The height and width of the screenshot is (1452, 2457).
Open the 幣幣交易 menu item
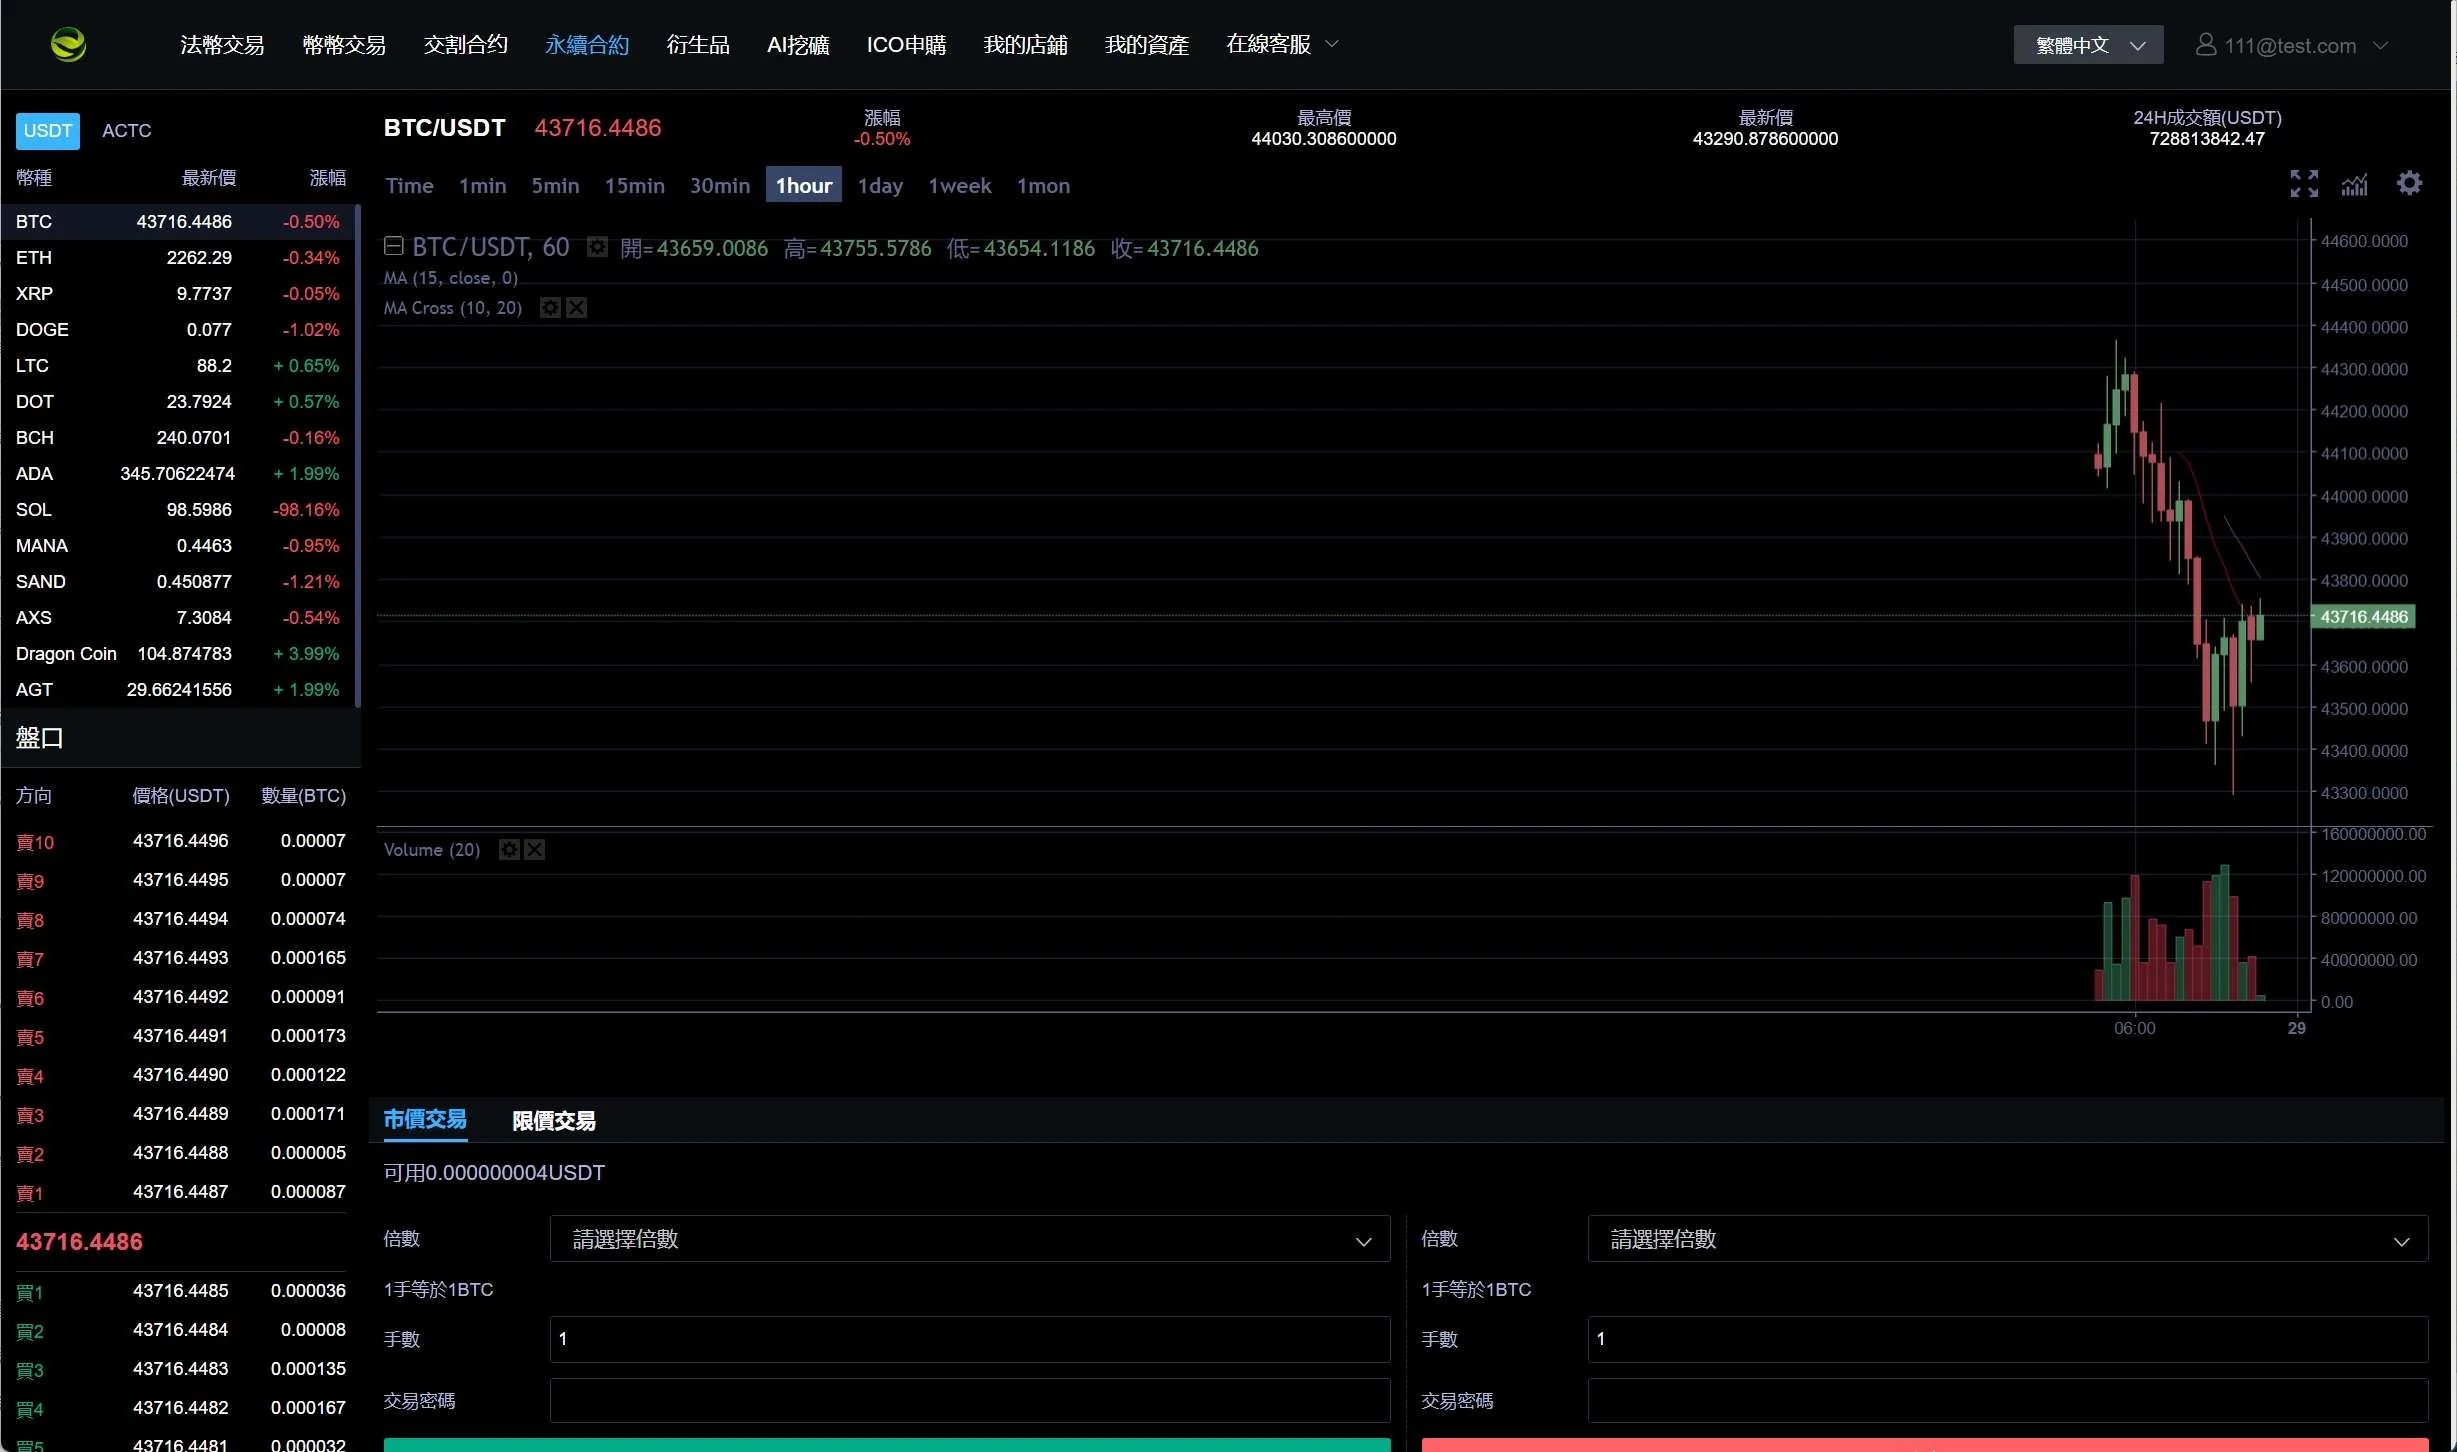tap(343, 45)
